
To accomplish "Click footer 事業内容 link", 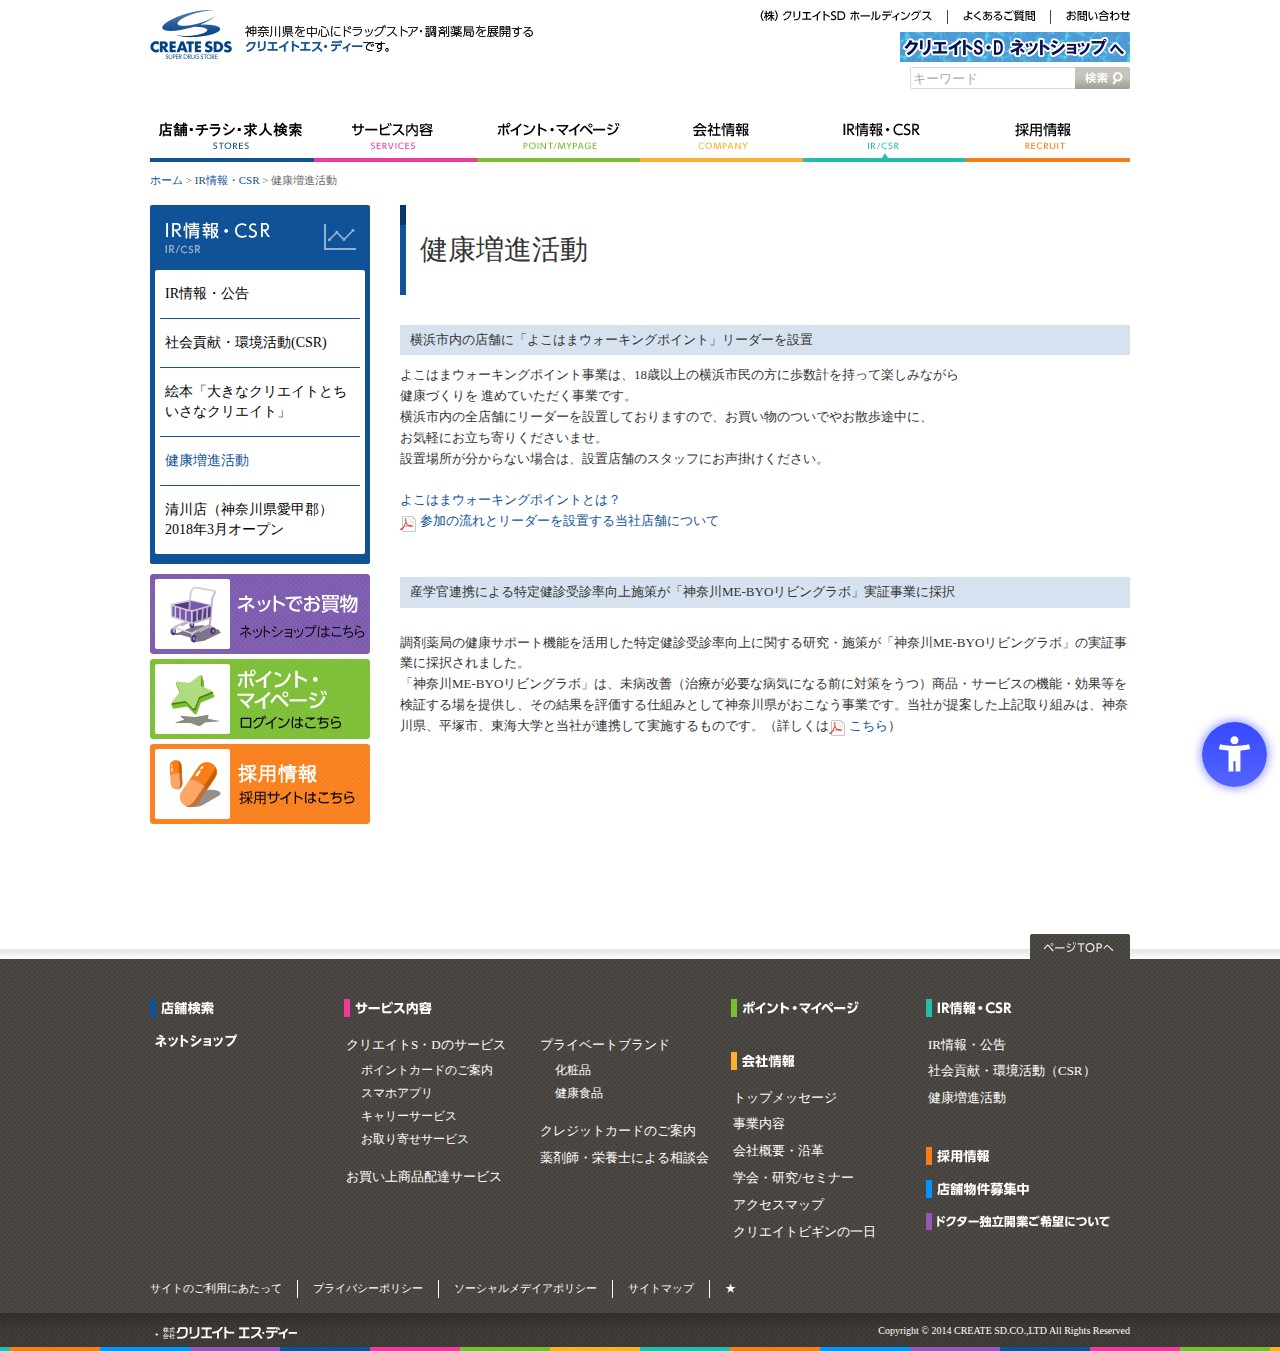I will [759, 1124].
